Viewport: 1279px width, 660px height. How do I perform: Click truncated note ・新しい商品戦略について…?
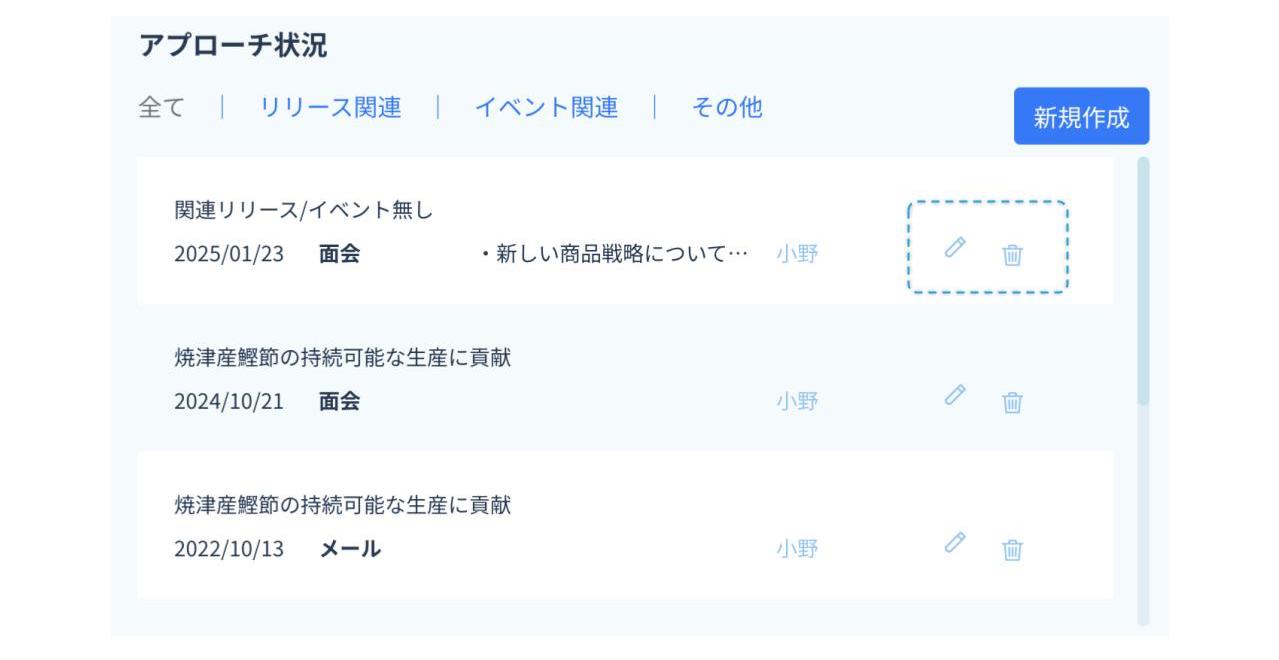[x=614, y=254]
